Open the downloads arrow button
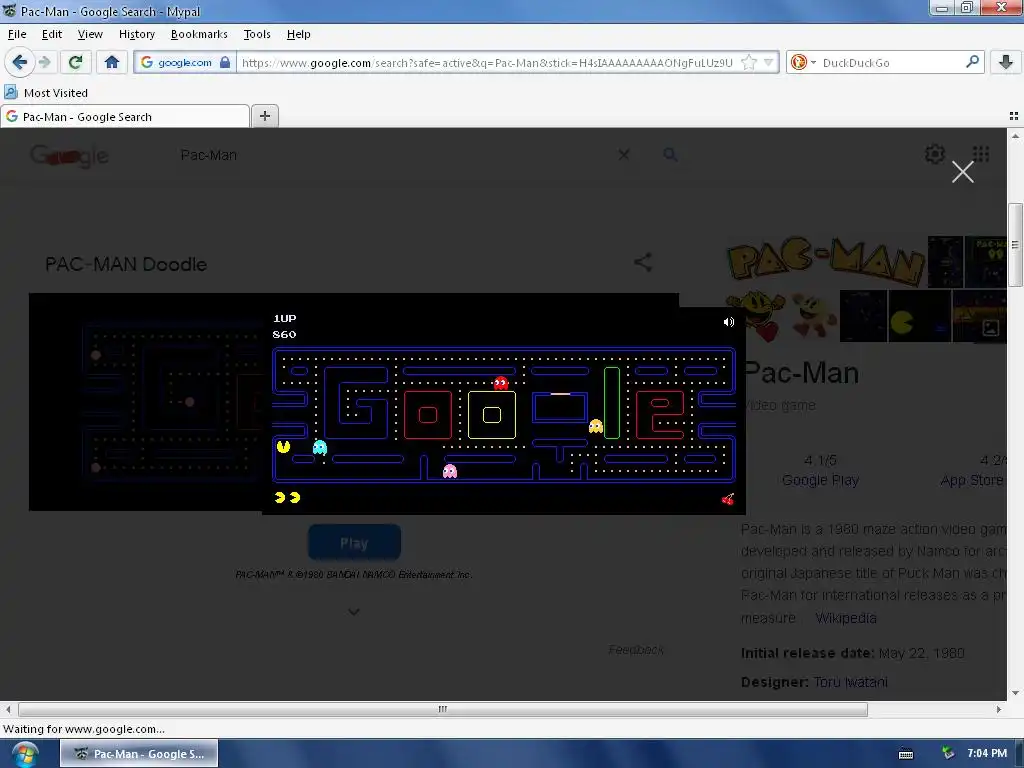The height and width of the screenshot is (768, 1024). 1006,62
